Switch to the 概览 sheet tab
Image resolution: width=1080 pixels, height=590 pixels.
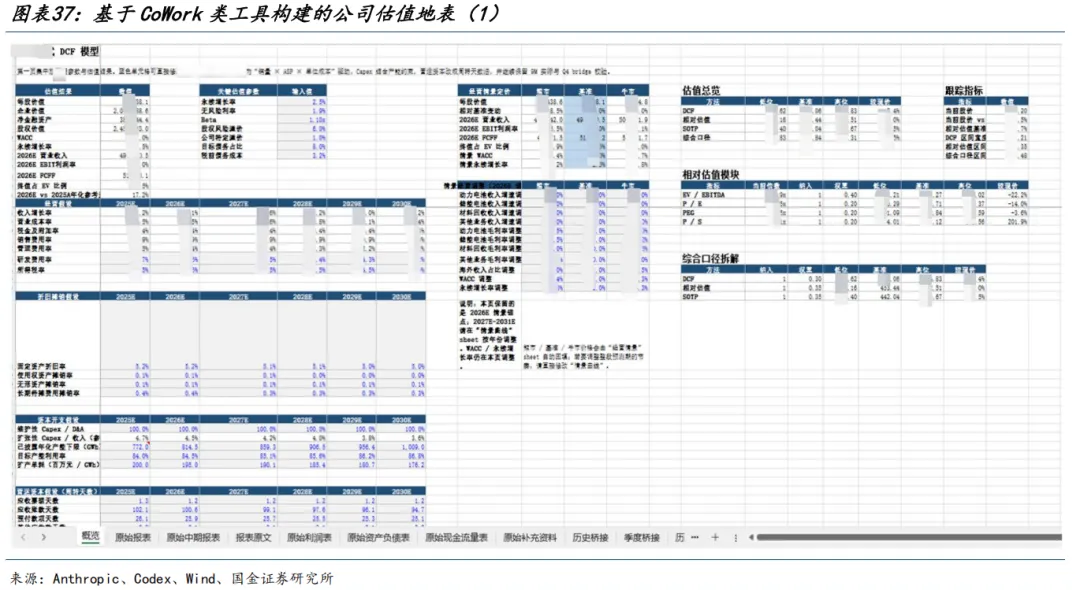(x=90, y=536)
